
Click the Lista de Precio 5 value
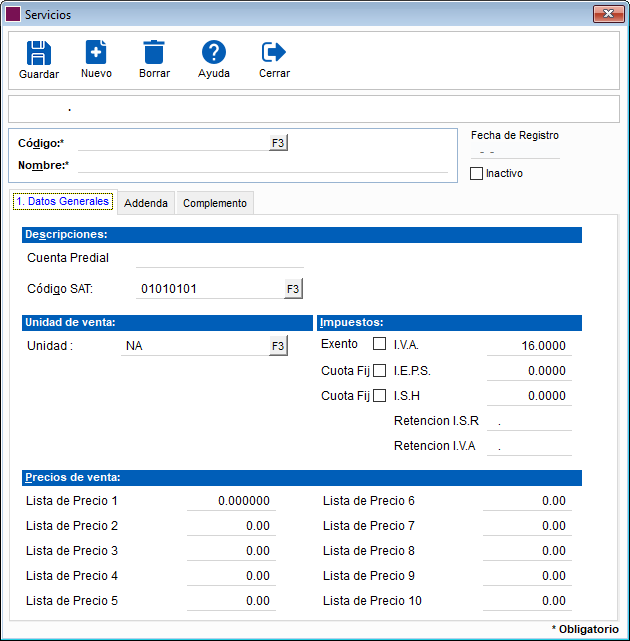point(231,601)
